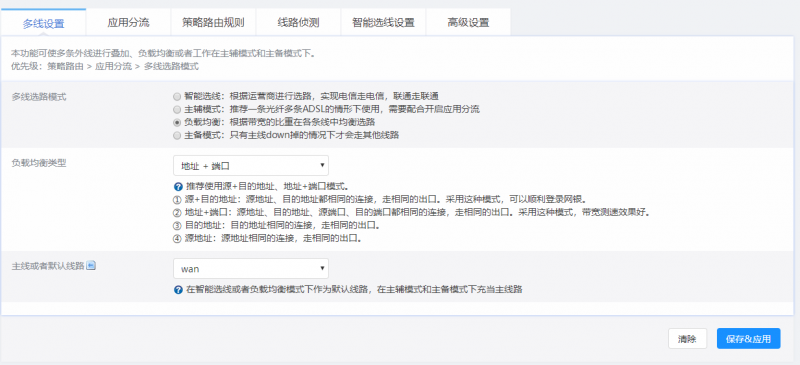
Task: Open the 地址 + 端口 balance type dropdown
Action: (251, 165)
